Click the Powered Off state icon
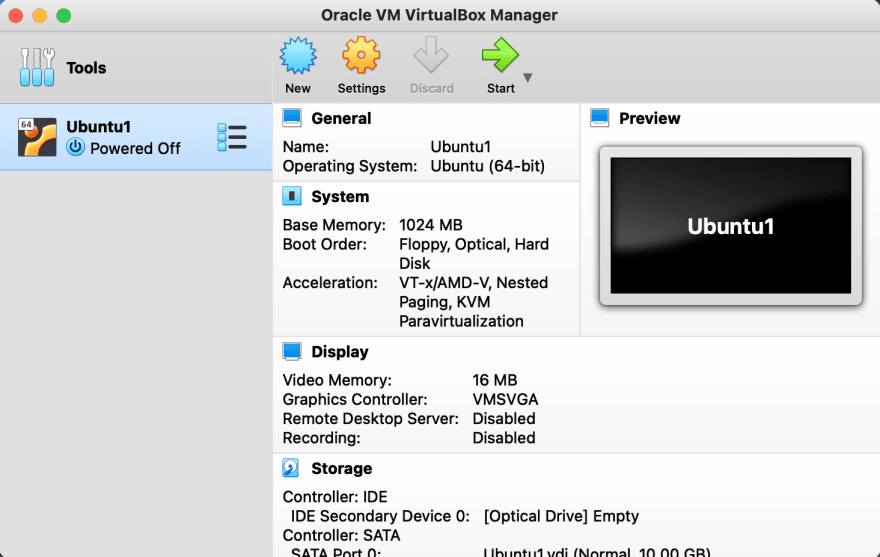The width and height of the screenshot is (880, 557). click(x=75, y=147)
